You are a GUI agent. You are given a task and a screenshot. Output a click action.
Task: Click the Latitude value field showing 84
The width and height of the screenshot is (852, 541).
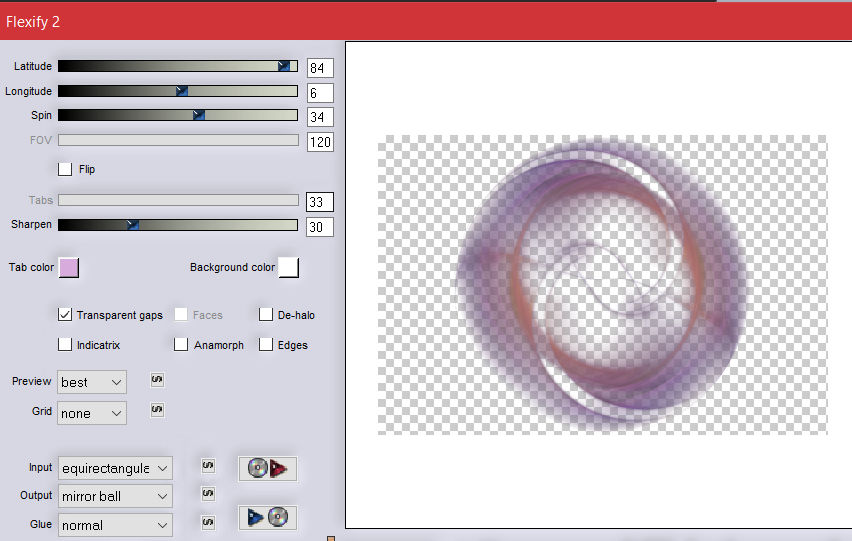pyautogui.click(x=320, y=68)
